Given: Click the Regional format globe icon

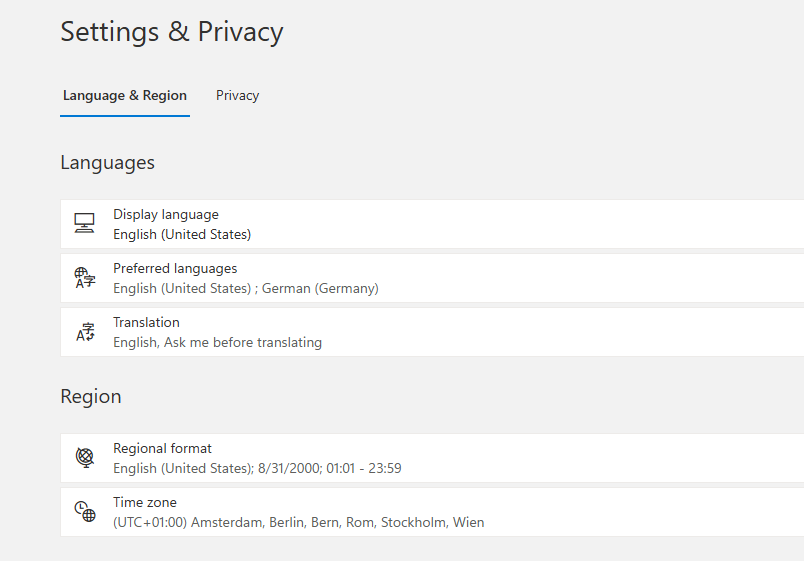Looking at the screenshot, I should point(85,457).
